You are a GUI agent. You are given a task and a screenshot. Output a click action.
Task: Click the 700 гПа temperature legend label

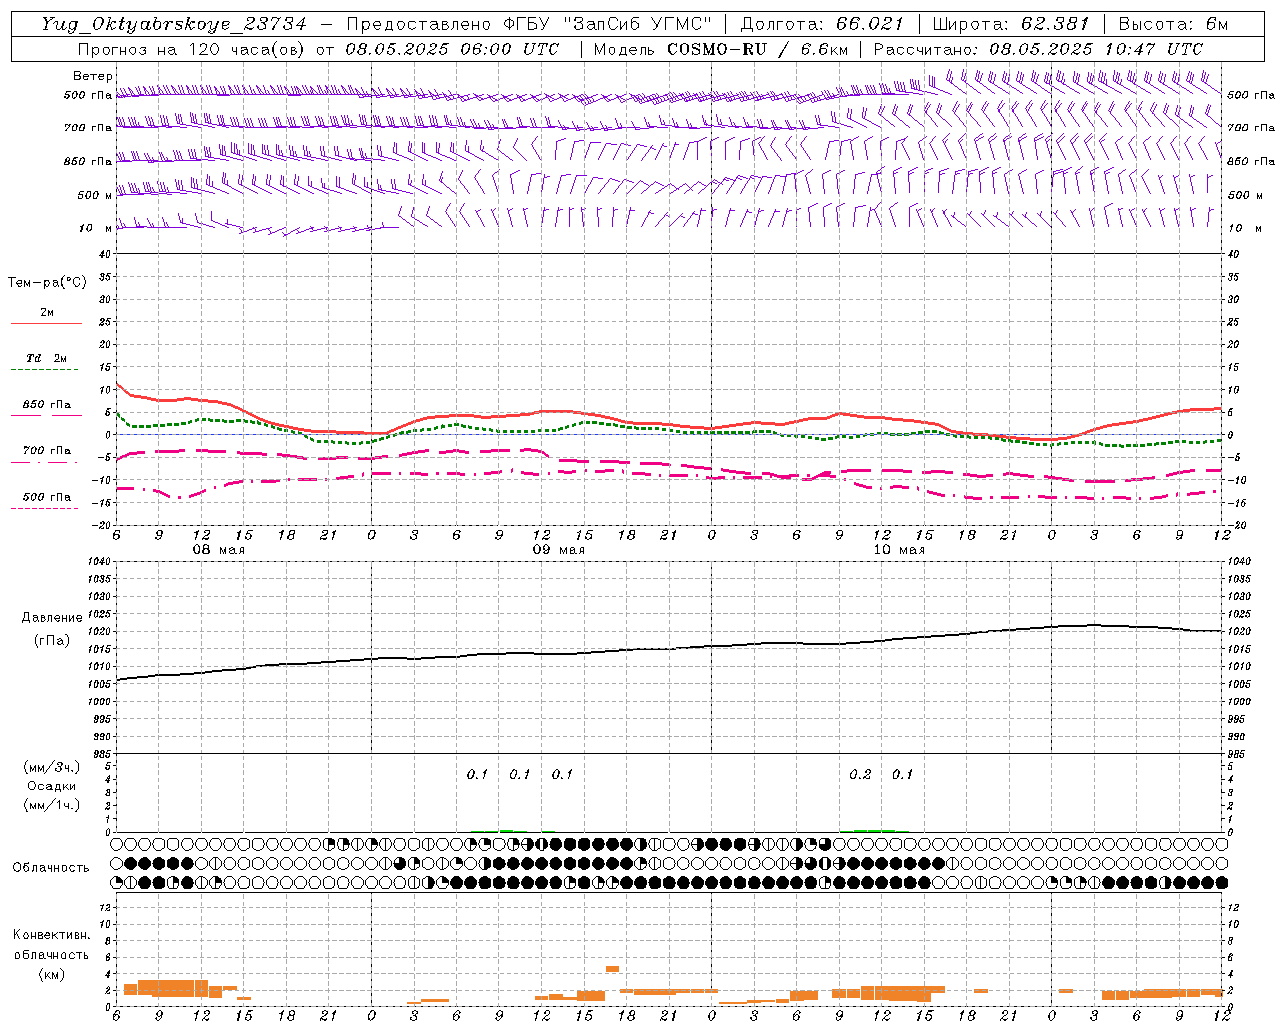[47, 450]
